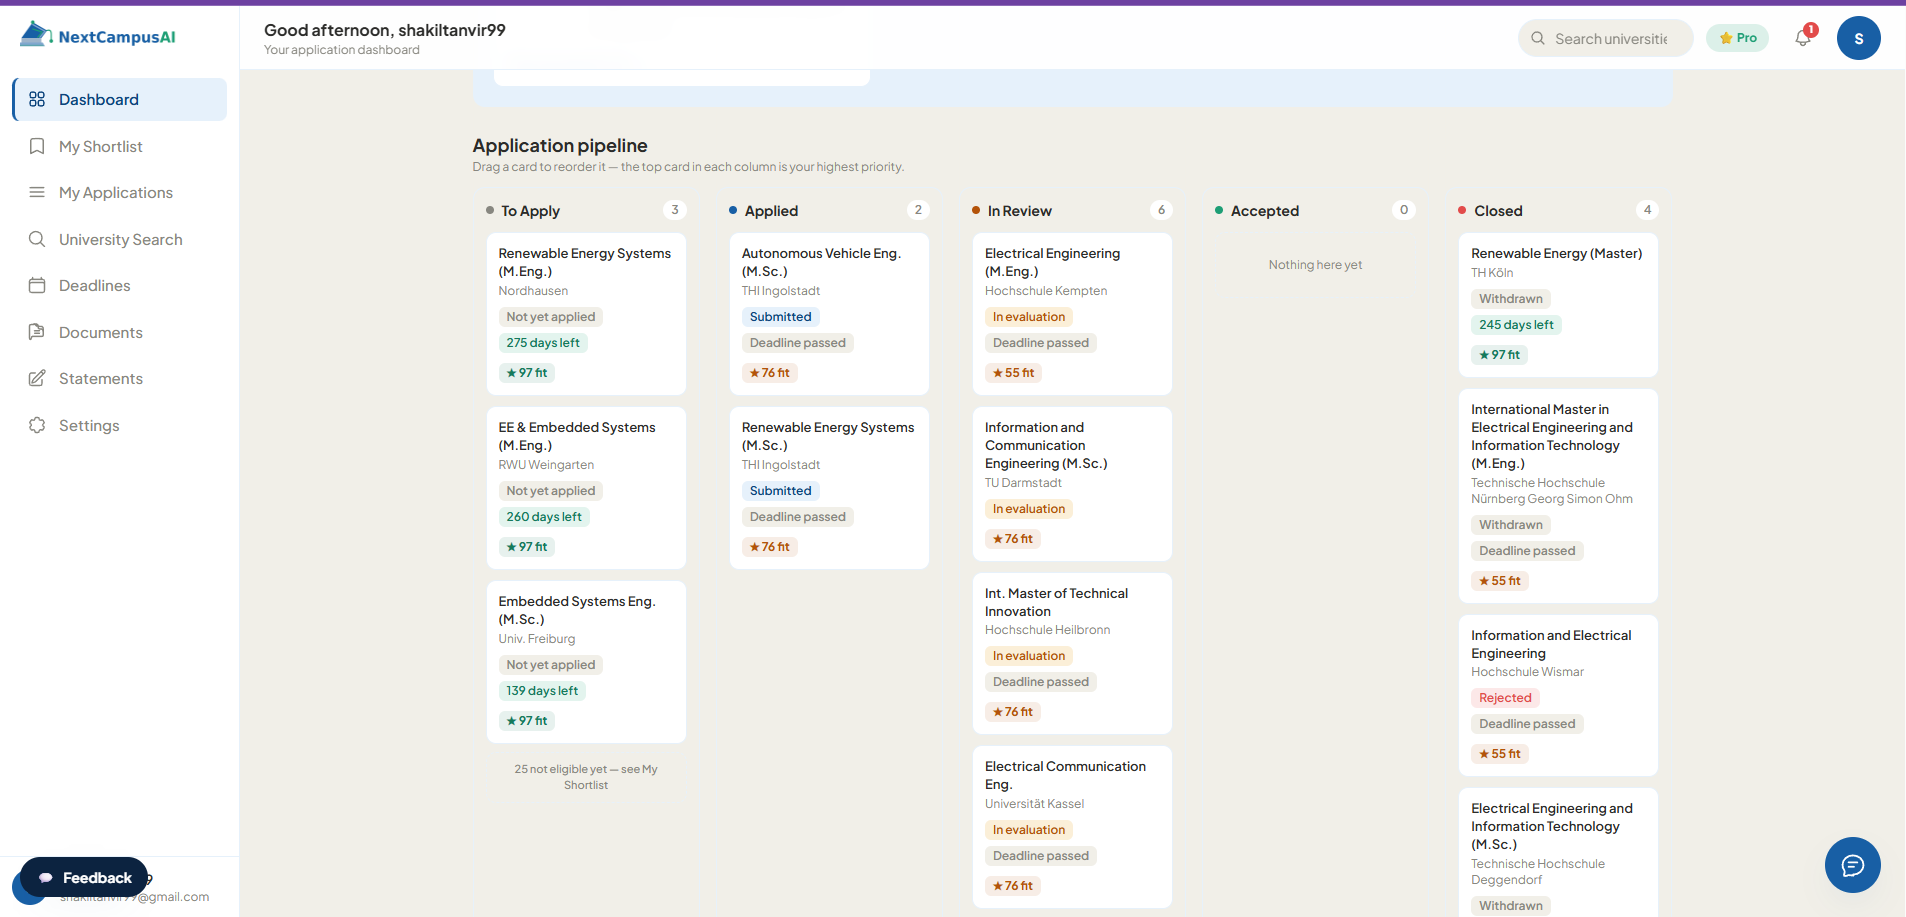Click the In Review count badge 6

point(1161,210)
